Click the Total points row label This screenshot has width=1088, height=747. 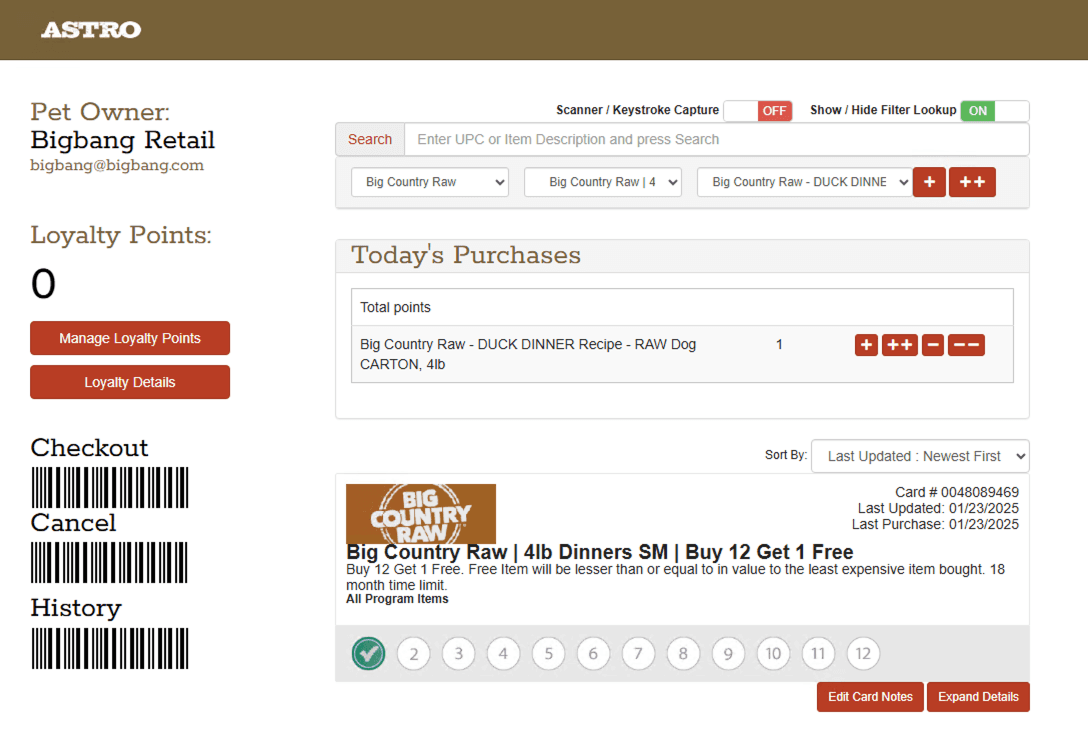pyautogui.click(x=396, y=307)
